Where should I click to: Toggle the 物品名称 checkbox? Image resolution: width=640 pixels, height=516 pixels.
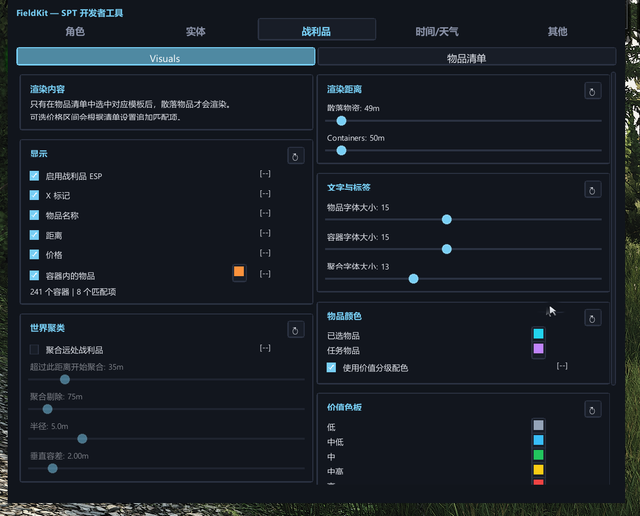click(x=34, y=215)
